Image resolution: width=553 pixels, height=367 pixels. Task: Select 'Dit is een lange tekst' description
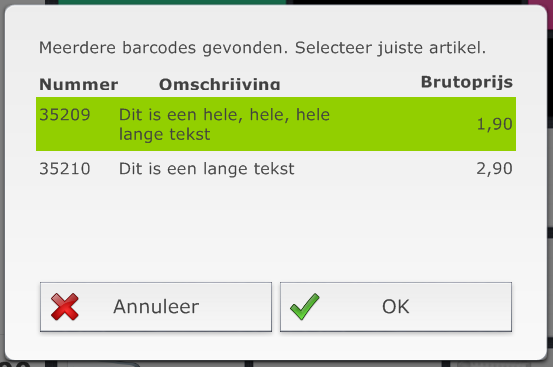coord(206,169)
